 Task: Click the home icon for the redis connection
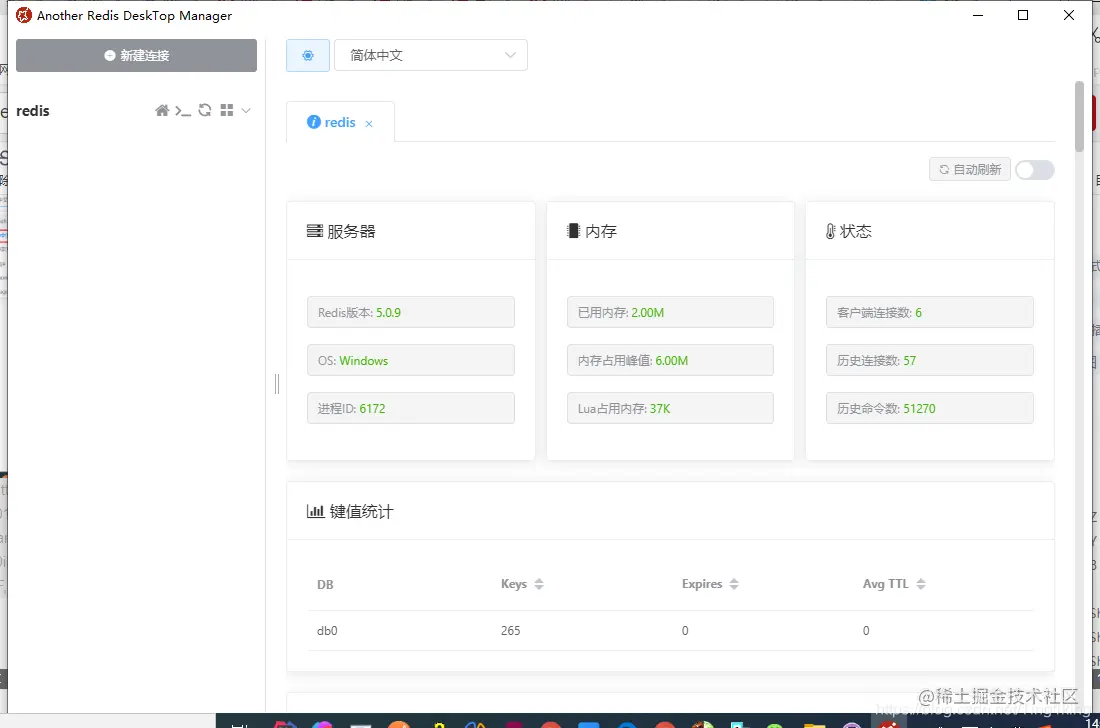click(x=162, y=110)
